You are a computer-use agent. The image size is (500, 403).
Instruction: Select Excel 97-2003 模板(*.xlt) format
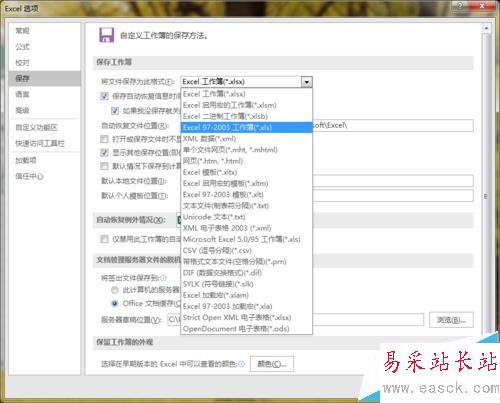coord(246,195)
